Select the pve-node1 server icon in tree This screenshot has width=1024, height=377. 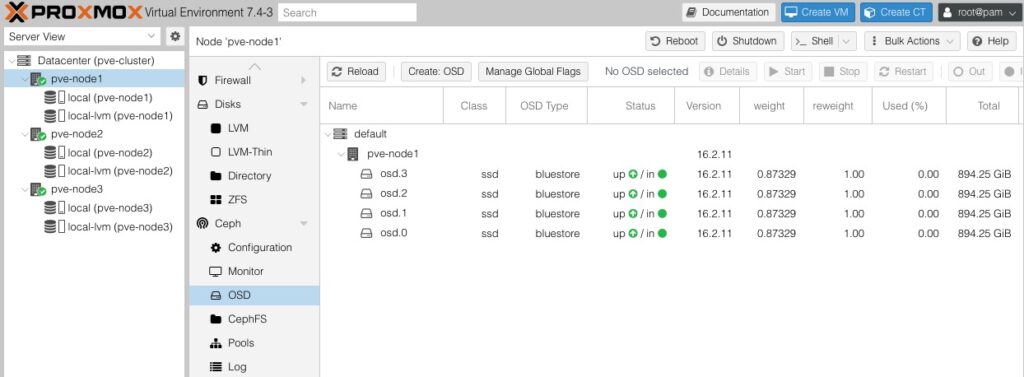(x=38, y=79)
